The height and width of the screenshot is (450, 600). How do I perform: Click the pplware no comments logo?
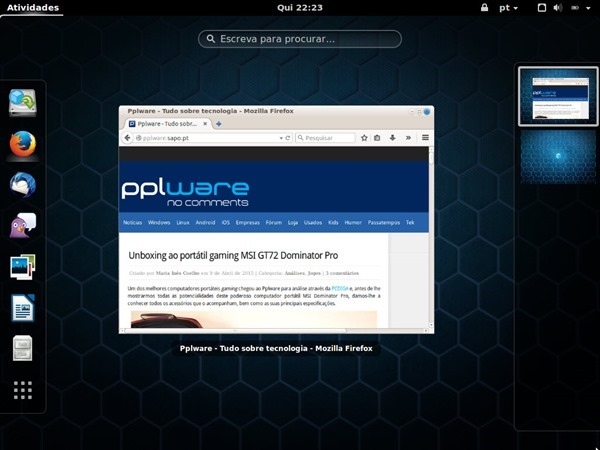(185, 194)
